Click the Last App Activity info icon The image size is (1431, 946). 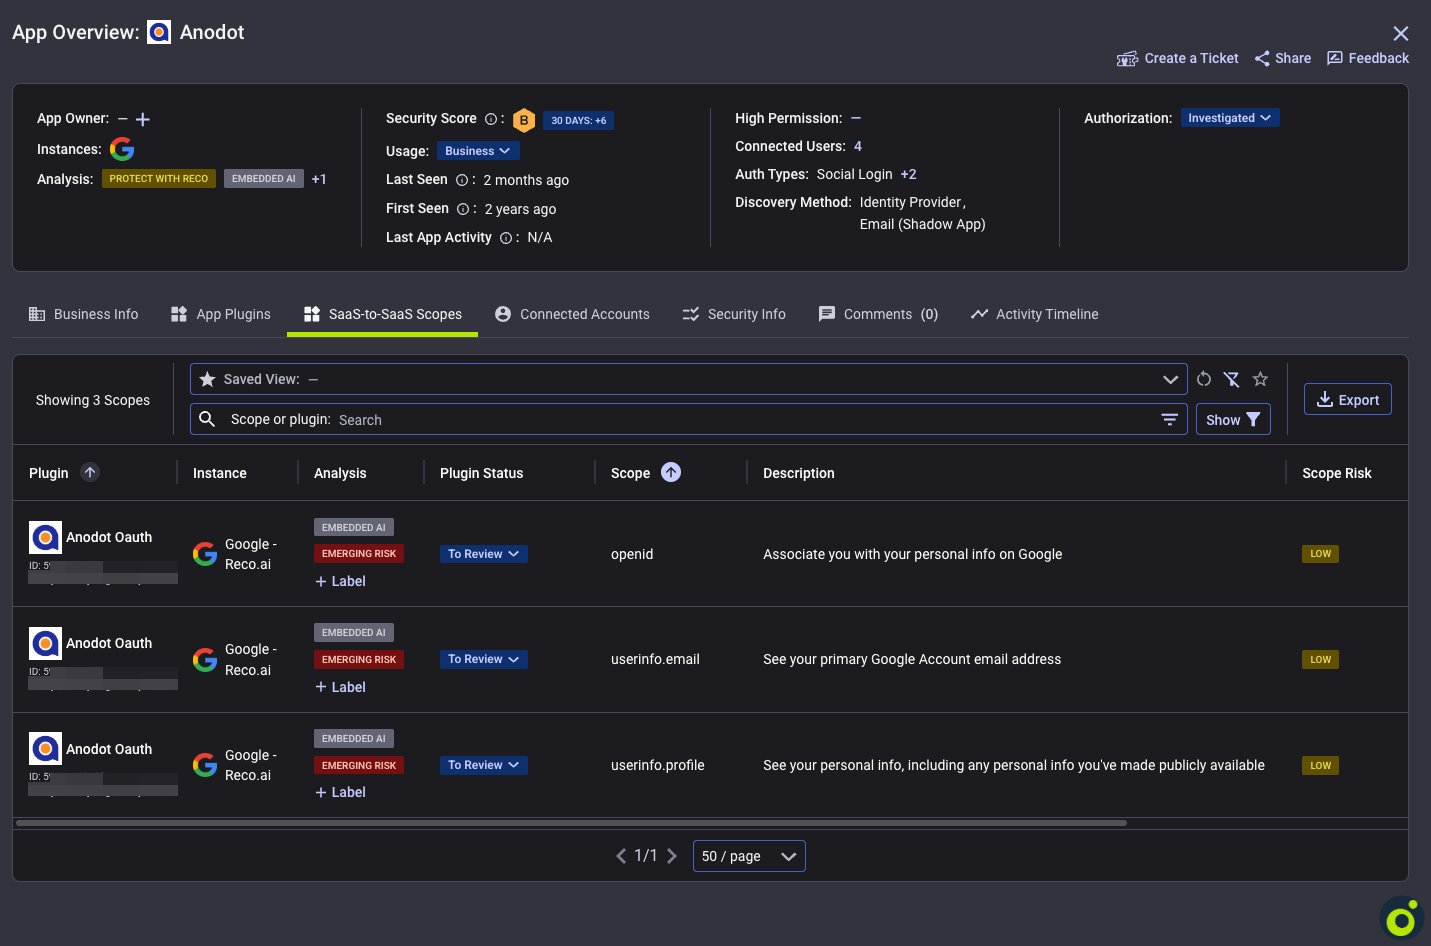coord(506,238)
